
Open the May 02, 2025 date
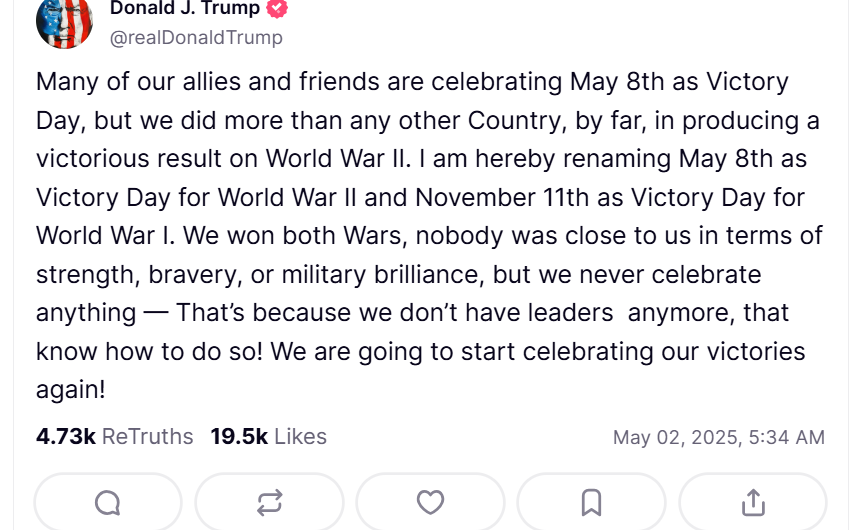(674, 437)
